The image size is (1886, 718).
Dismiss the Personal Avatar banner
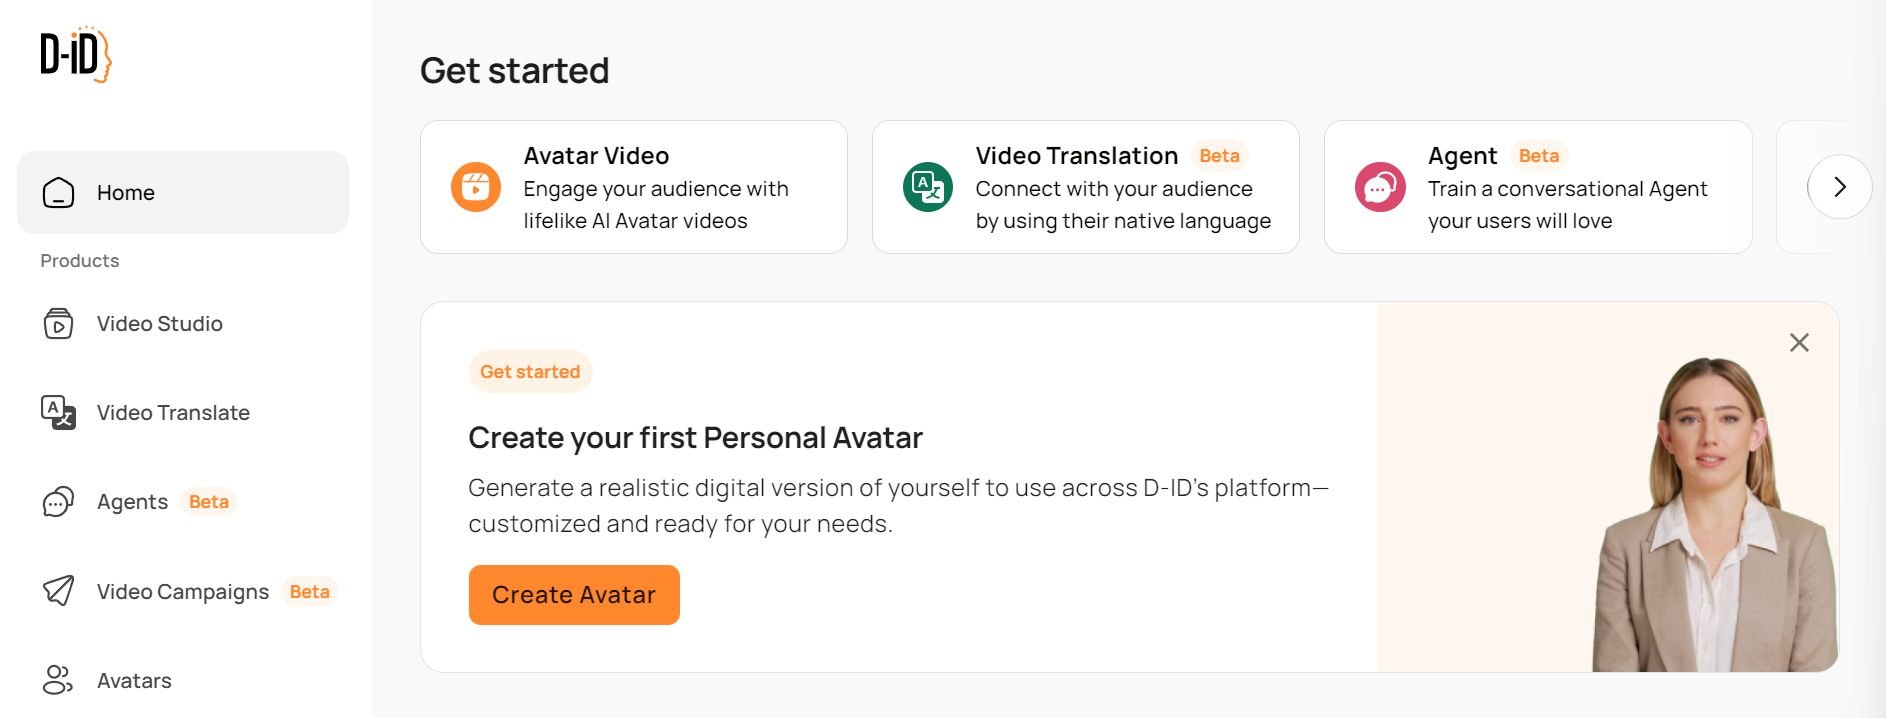[1799, 343]
